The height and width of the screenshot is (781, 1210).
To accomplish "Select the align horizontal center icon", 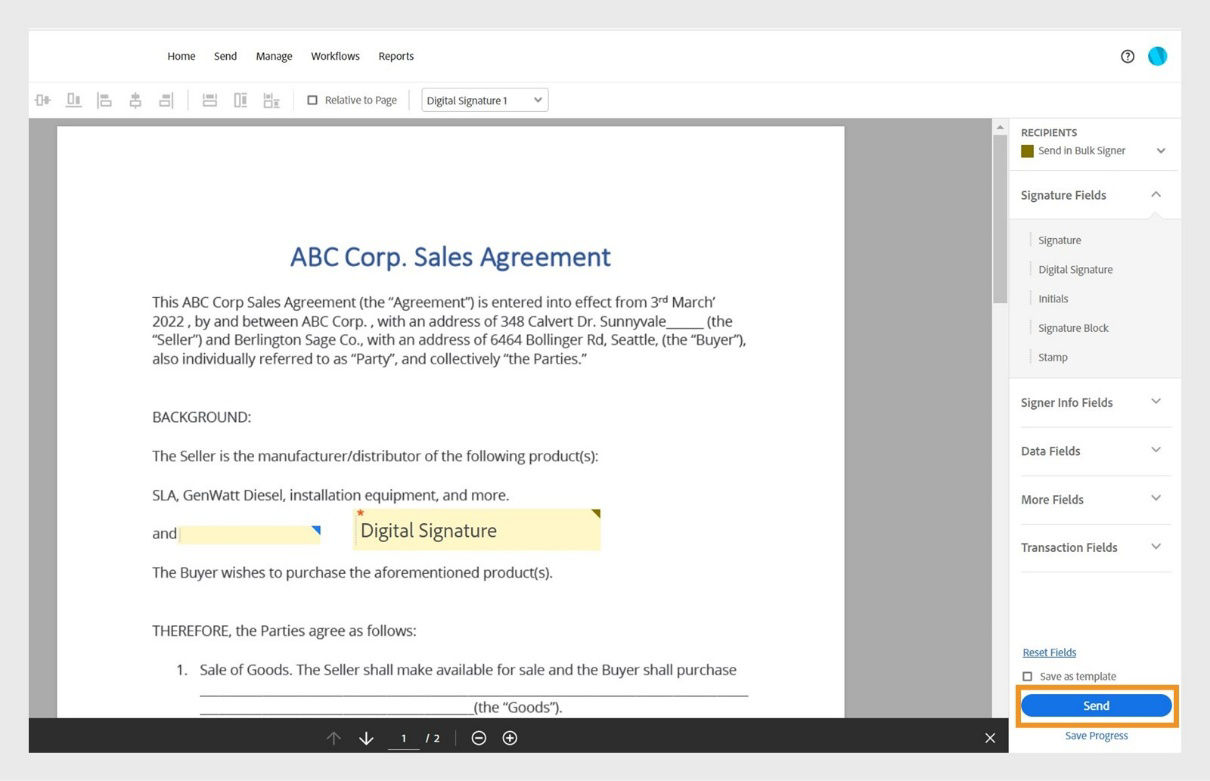I will (x=135, y=99).
